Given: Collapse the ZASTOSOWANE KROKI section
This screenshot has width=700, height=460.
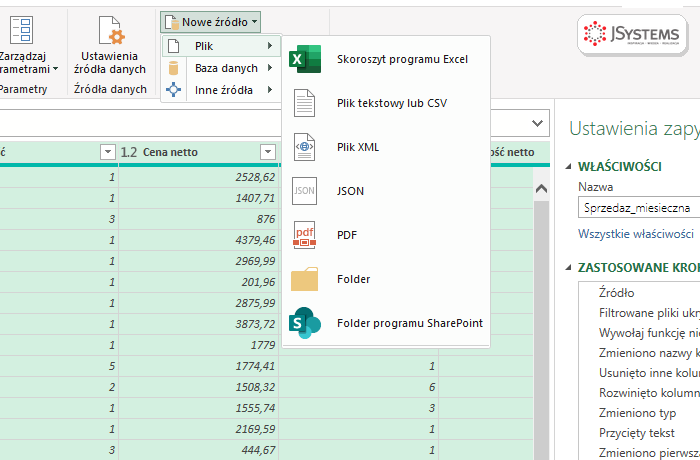Looking at the screenshot, I should click(568, 268).
